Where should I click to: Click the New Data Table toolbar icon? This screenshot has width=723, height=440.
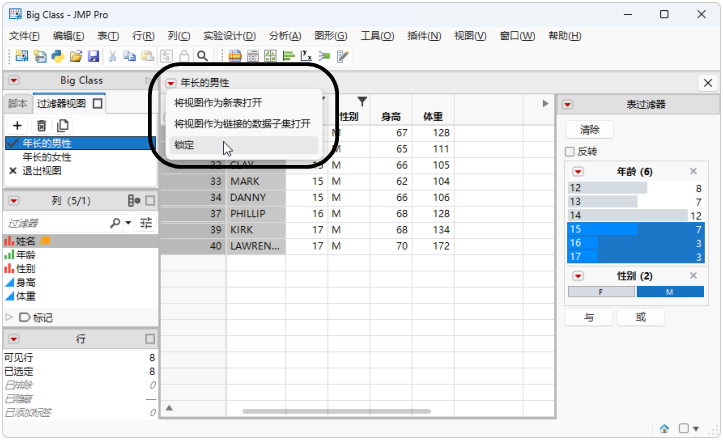[x=21, y=56]
